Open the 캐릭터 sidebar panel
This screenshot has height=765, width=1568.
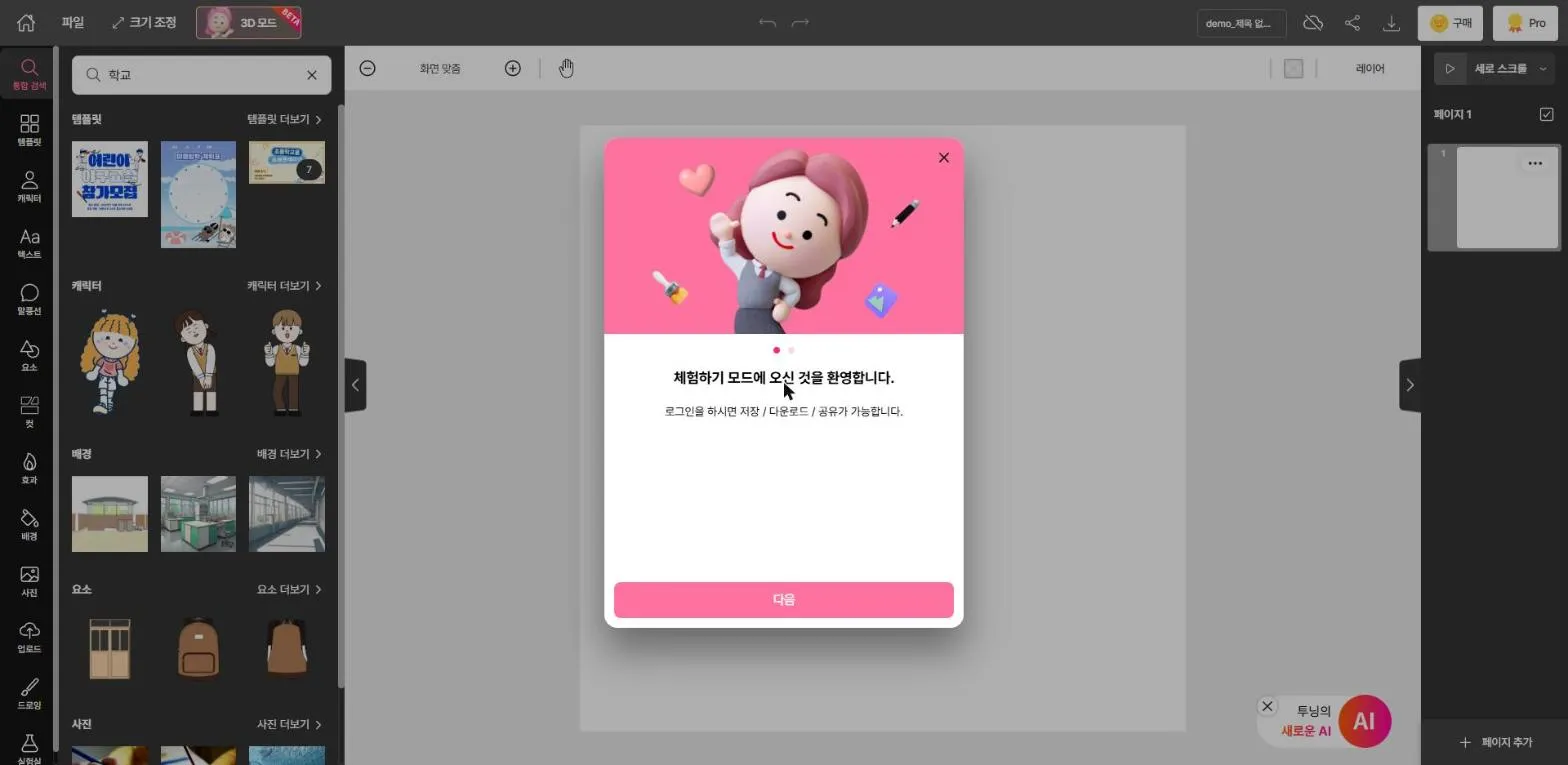pos(29,187)
